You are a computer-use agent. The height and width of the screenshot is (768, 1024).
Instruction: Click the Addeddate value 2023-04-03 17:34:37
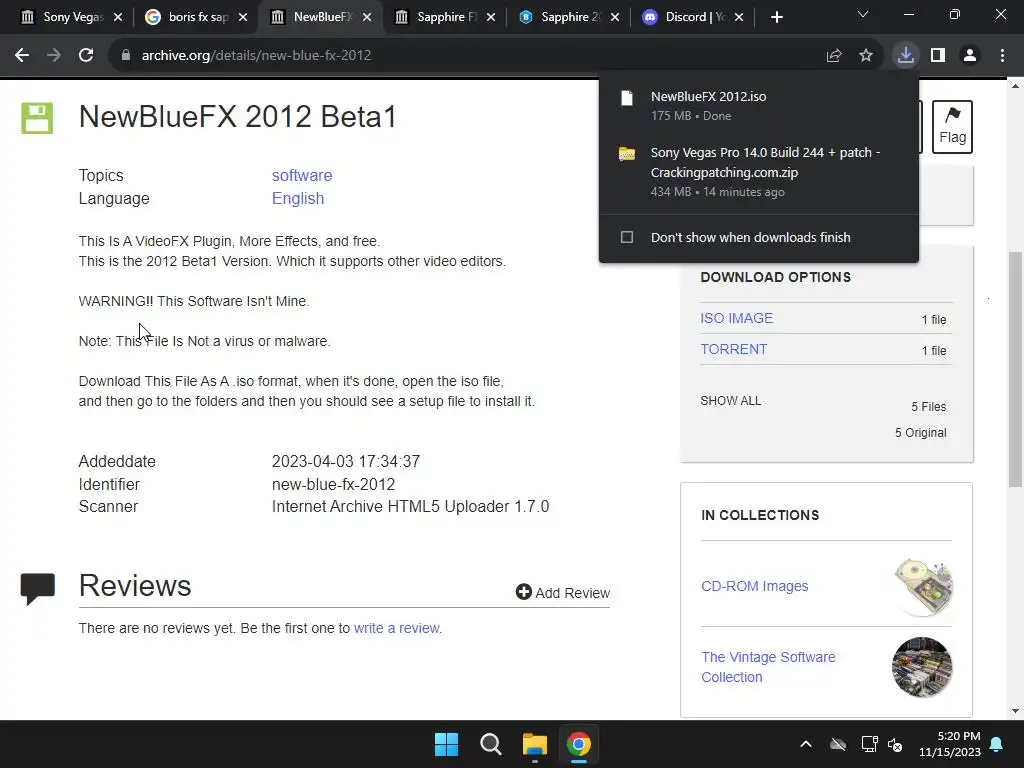click(345, 462)
